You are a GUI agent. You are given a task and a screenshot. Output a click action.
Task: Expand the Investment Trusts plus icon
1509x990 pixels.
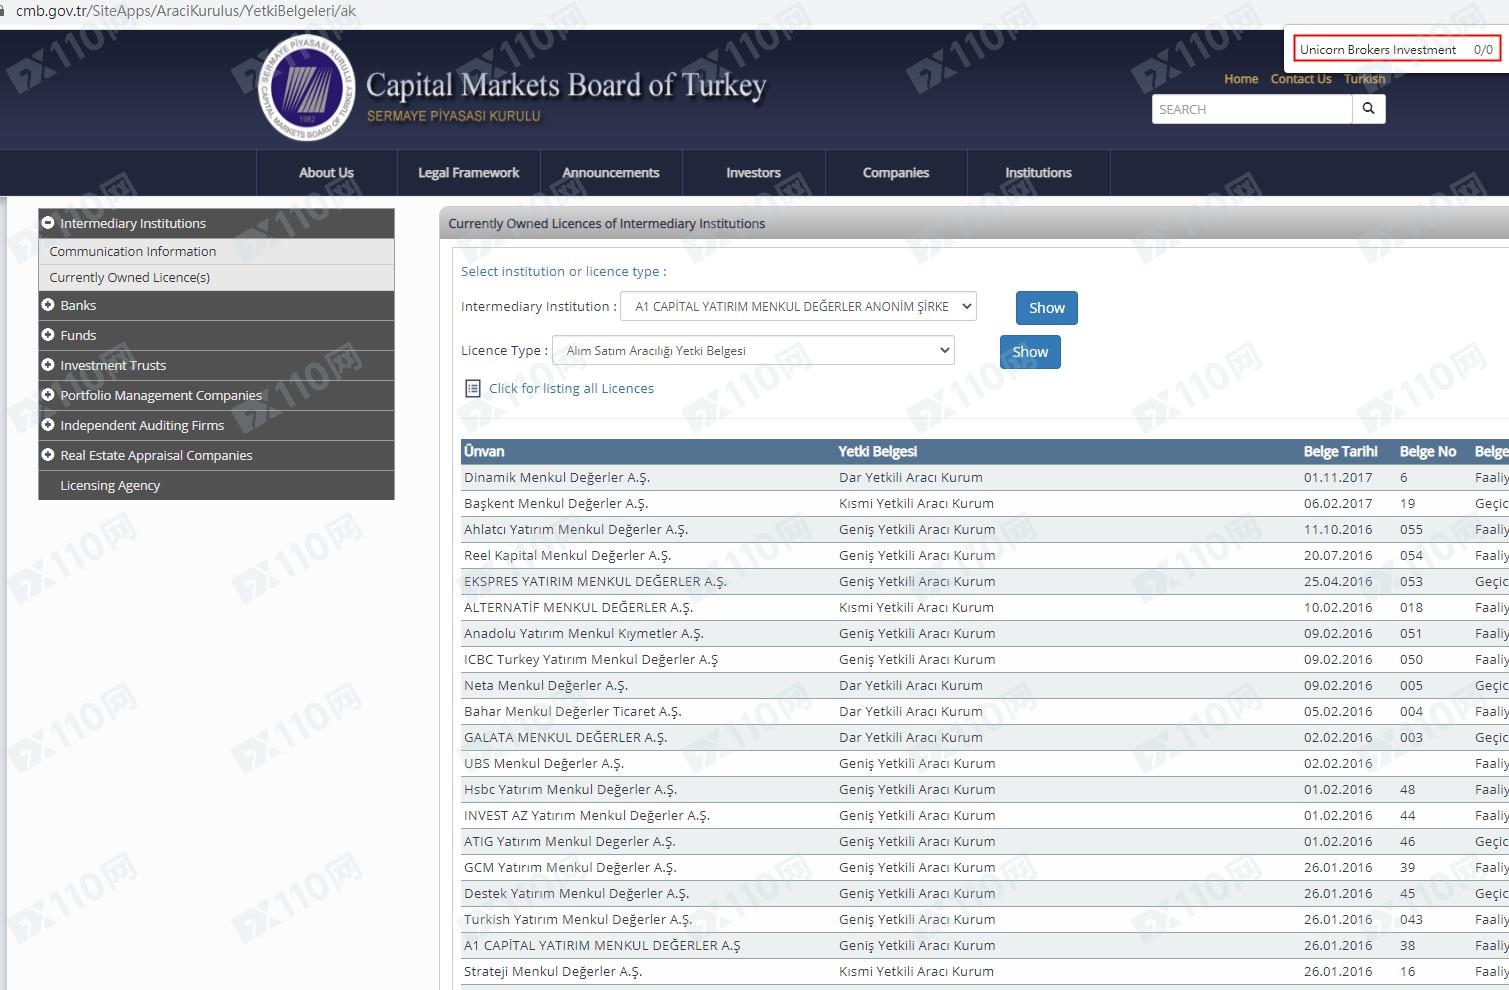pyautogui.click(x=48, y=365)
